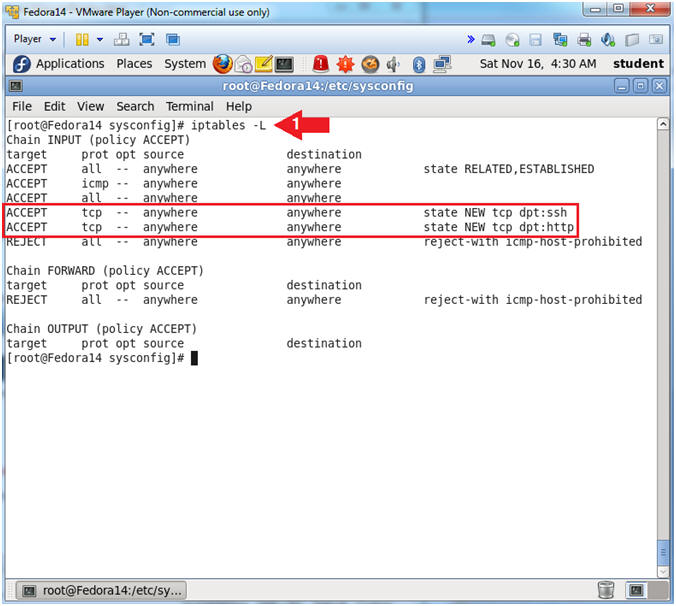Open the Player menu dropdown

(x=34, y=39)
